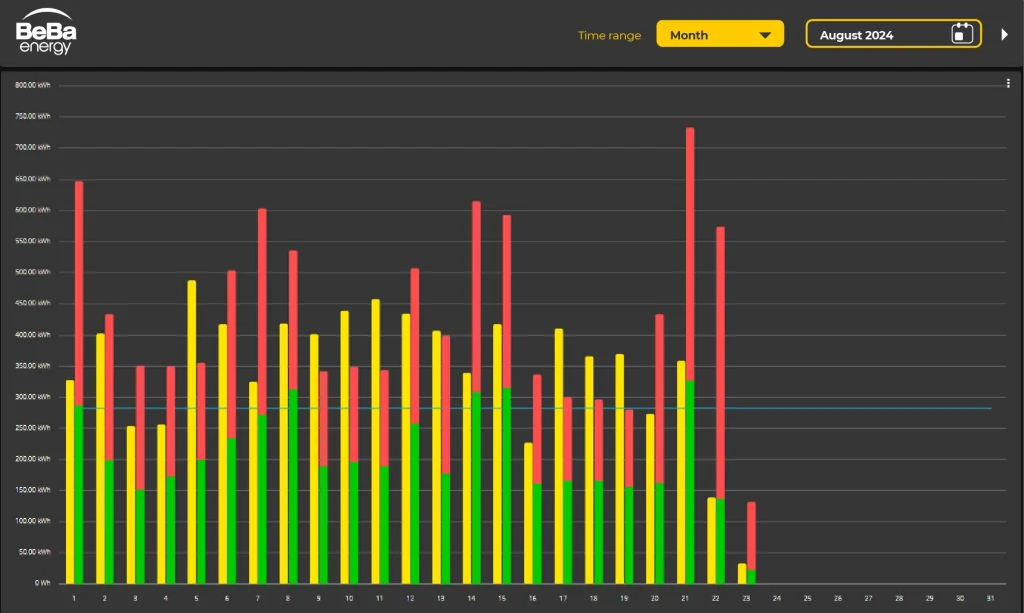Select the Month time range combo box
The height and width of the screenshot is (613, 1024).
click(x=719, y=34)
